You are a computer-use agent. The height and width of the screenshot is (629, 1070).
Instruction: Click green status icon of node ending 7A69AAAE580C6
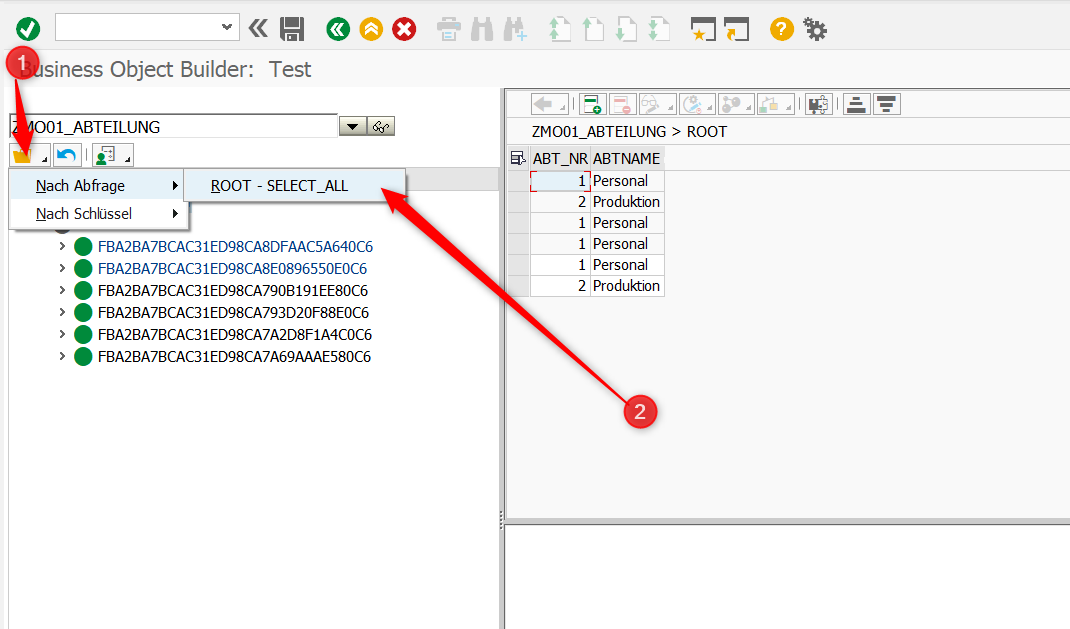coord(83,356)
